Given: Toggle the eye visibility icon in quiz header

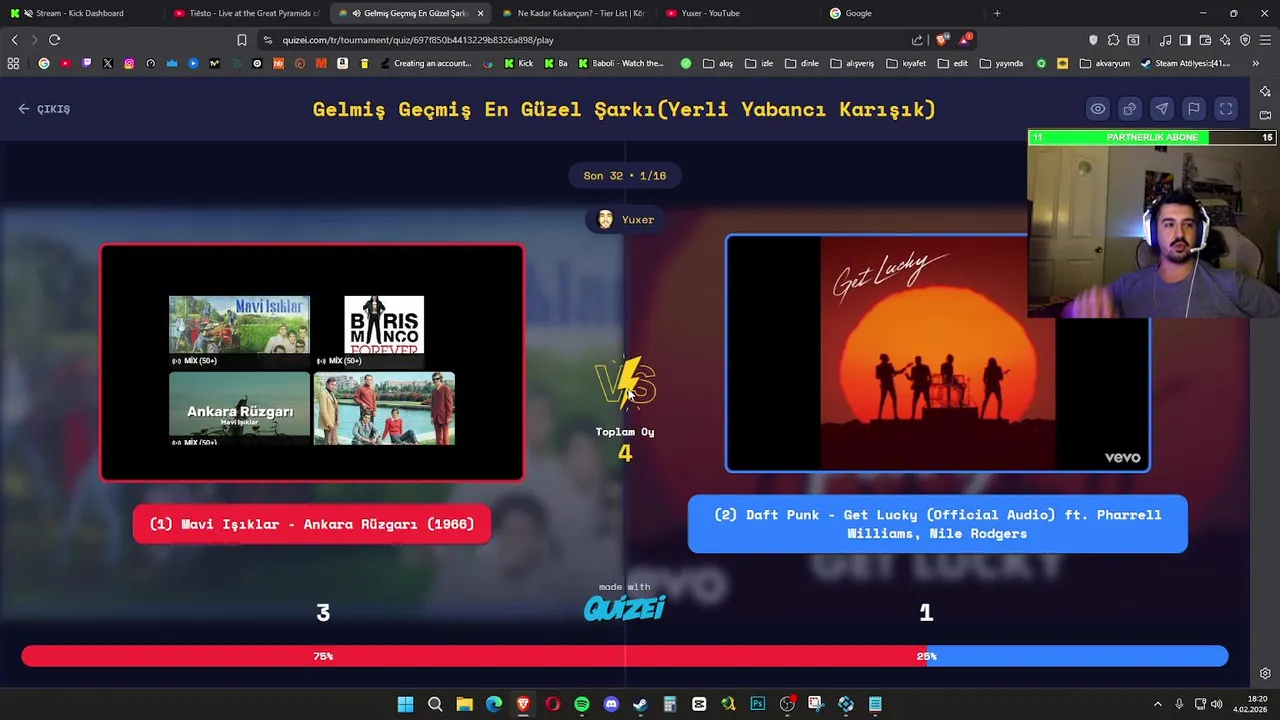Looking at the screenshot, I should pyautogui.click(x=1098, y=109).
